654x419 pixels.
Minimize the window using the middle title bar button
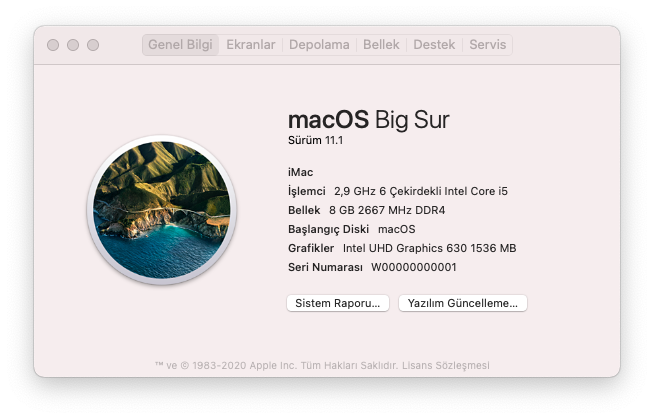pyautogui.click(x=72, y=45)
